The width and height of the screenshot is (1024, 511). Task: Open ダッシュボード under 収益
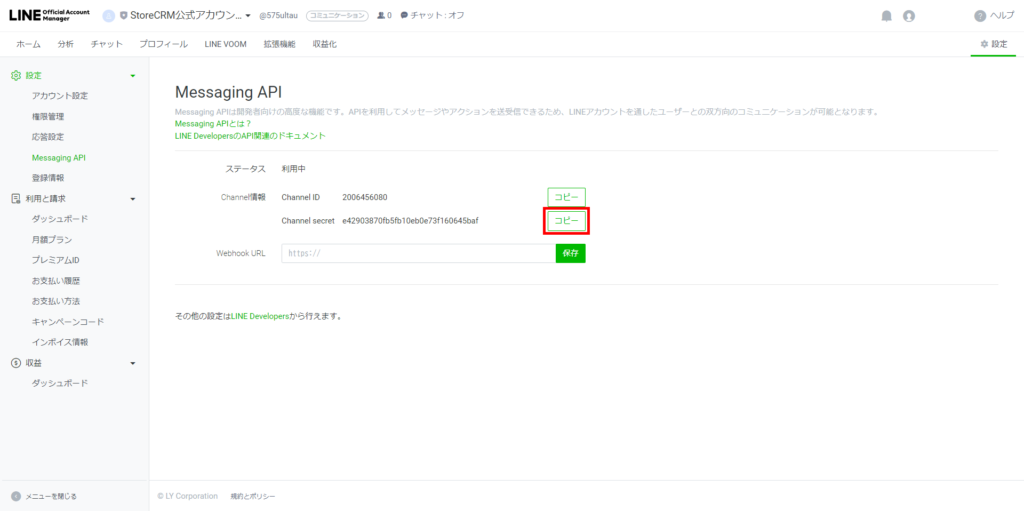tap(59, 383)
